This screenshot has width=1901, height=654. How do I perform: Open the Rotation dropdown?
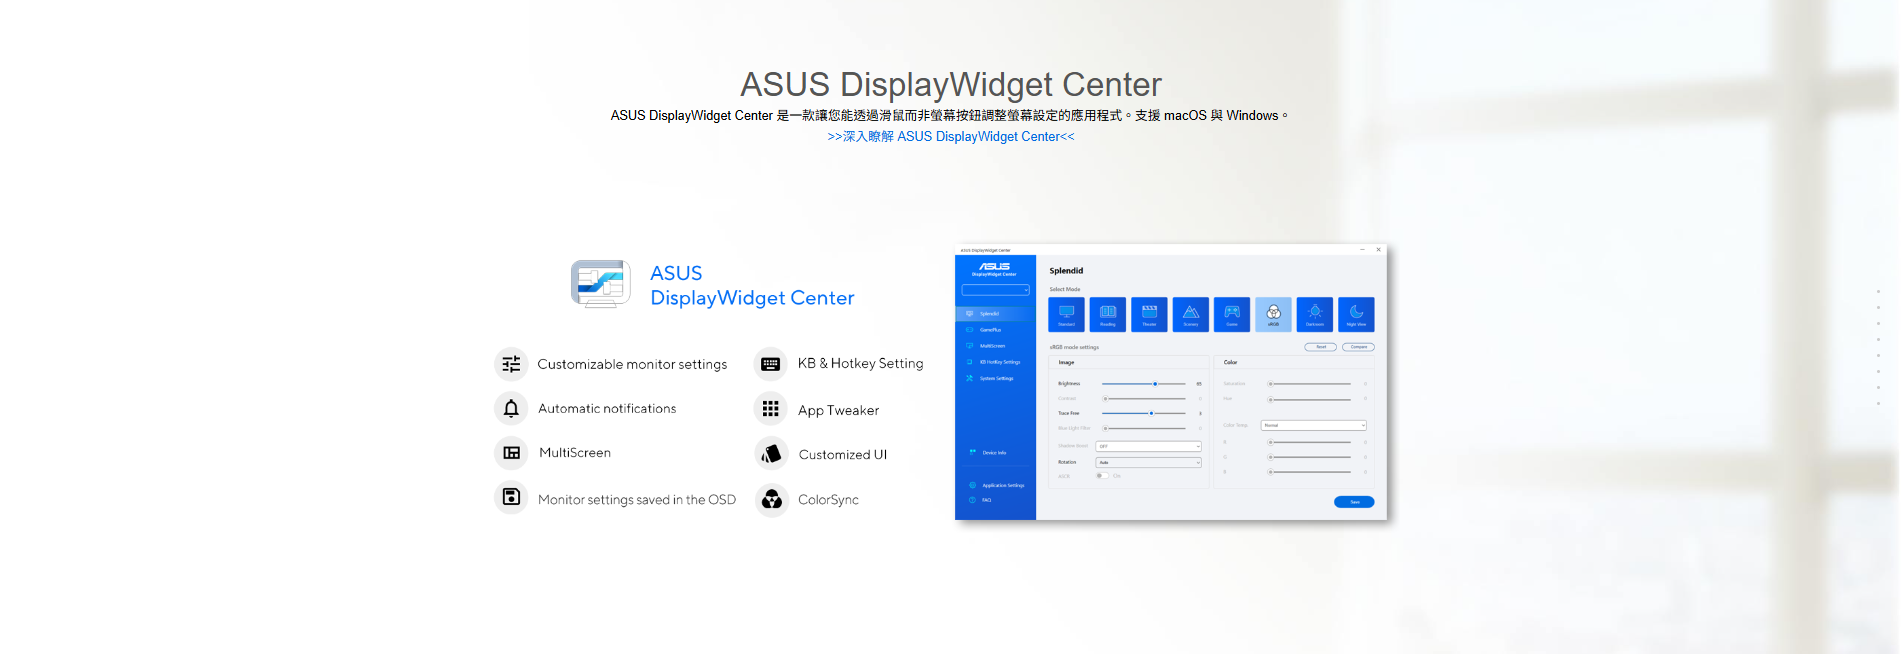click(1148, 462)
